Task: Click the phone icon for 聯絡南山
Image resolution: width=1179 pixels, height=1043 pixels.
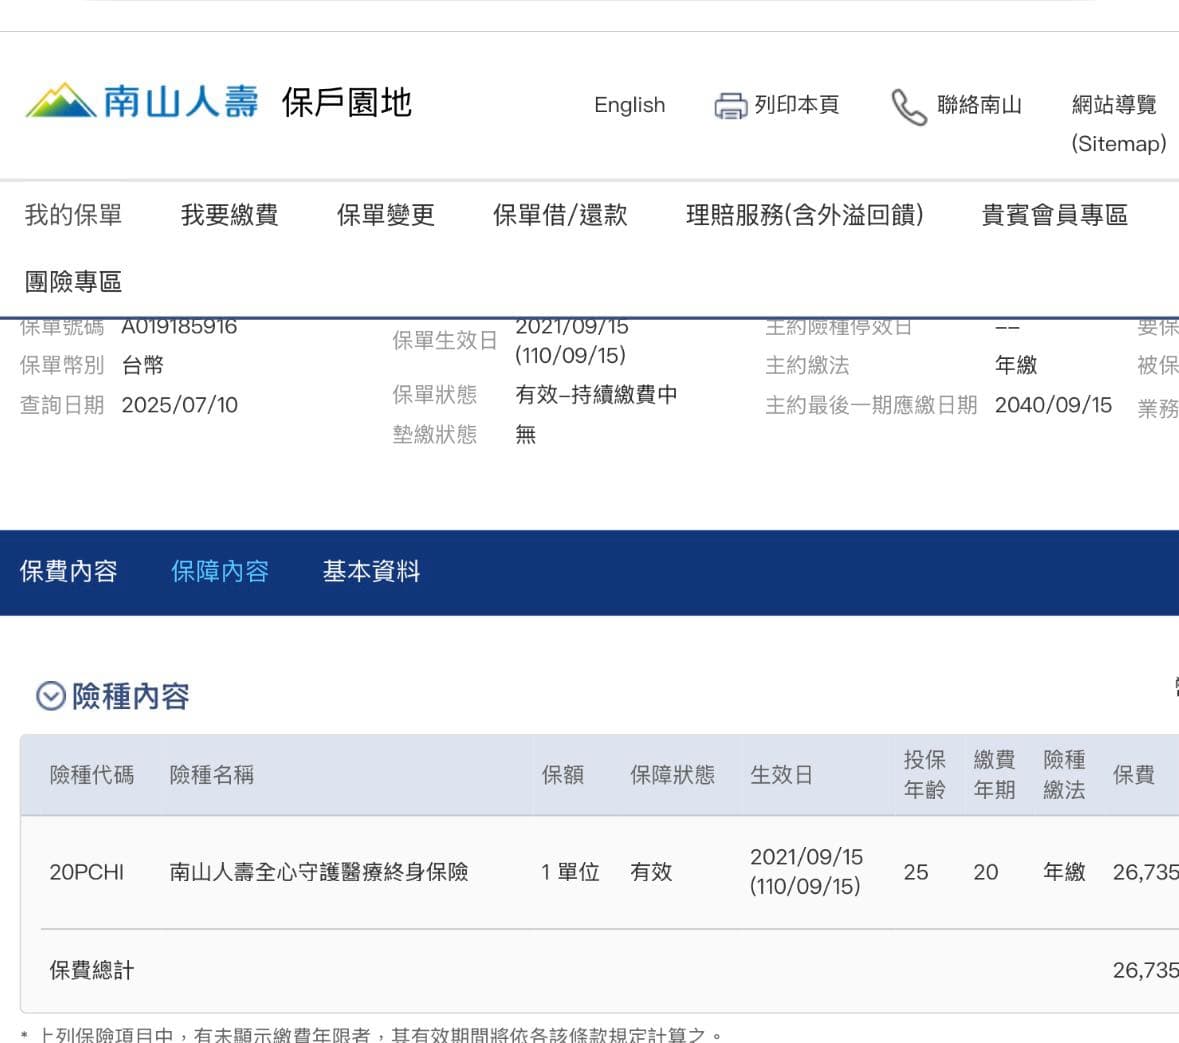Action: [908, 107]
